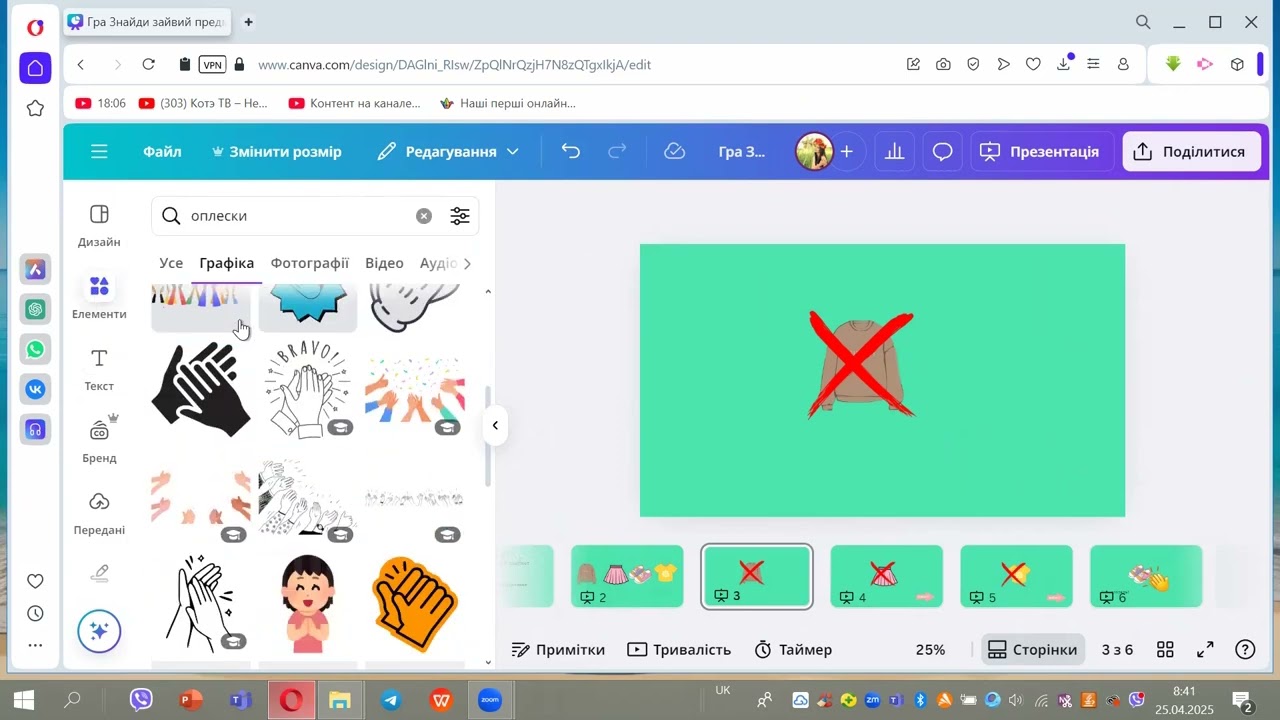The image size is (1280, 720).
Task: Select the BRAVO clapping hands graphic
Action: click(x=308, y=390)
